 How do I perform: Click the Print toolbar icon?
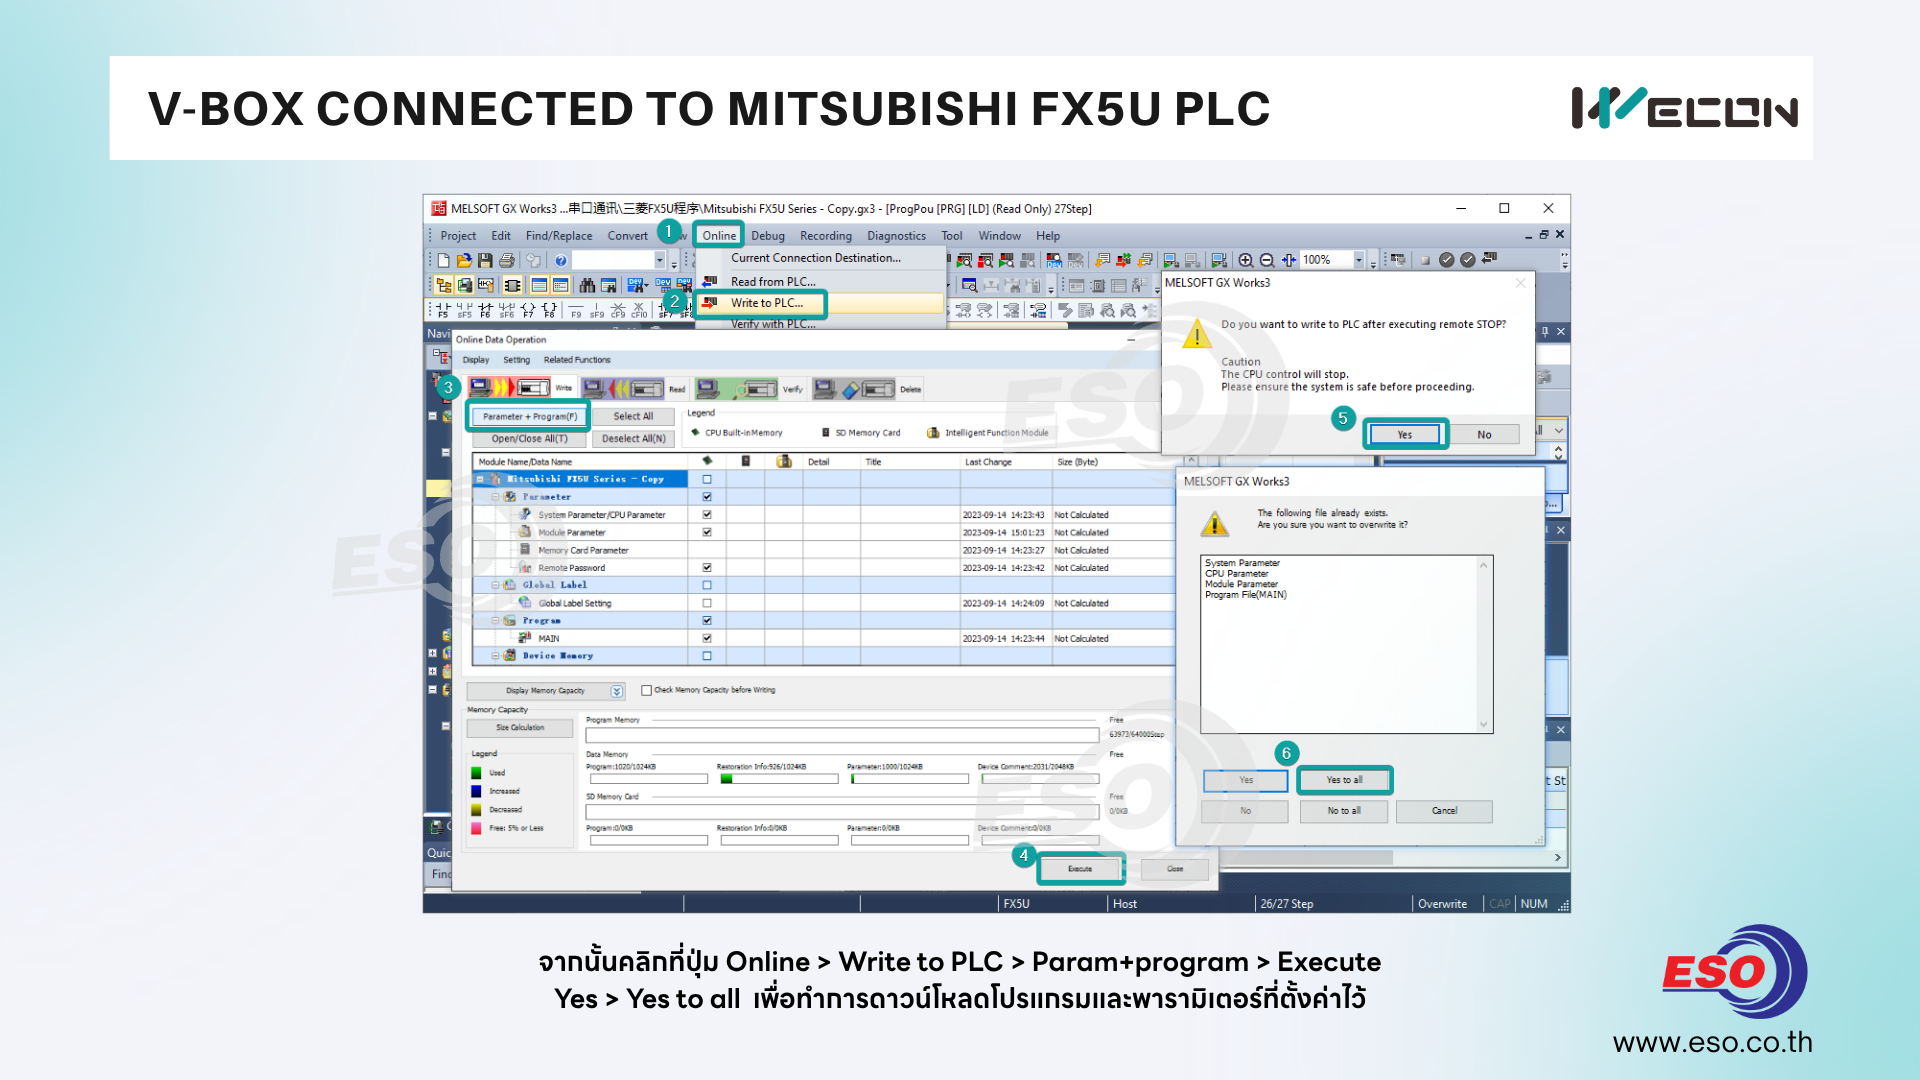click(507, 260)
